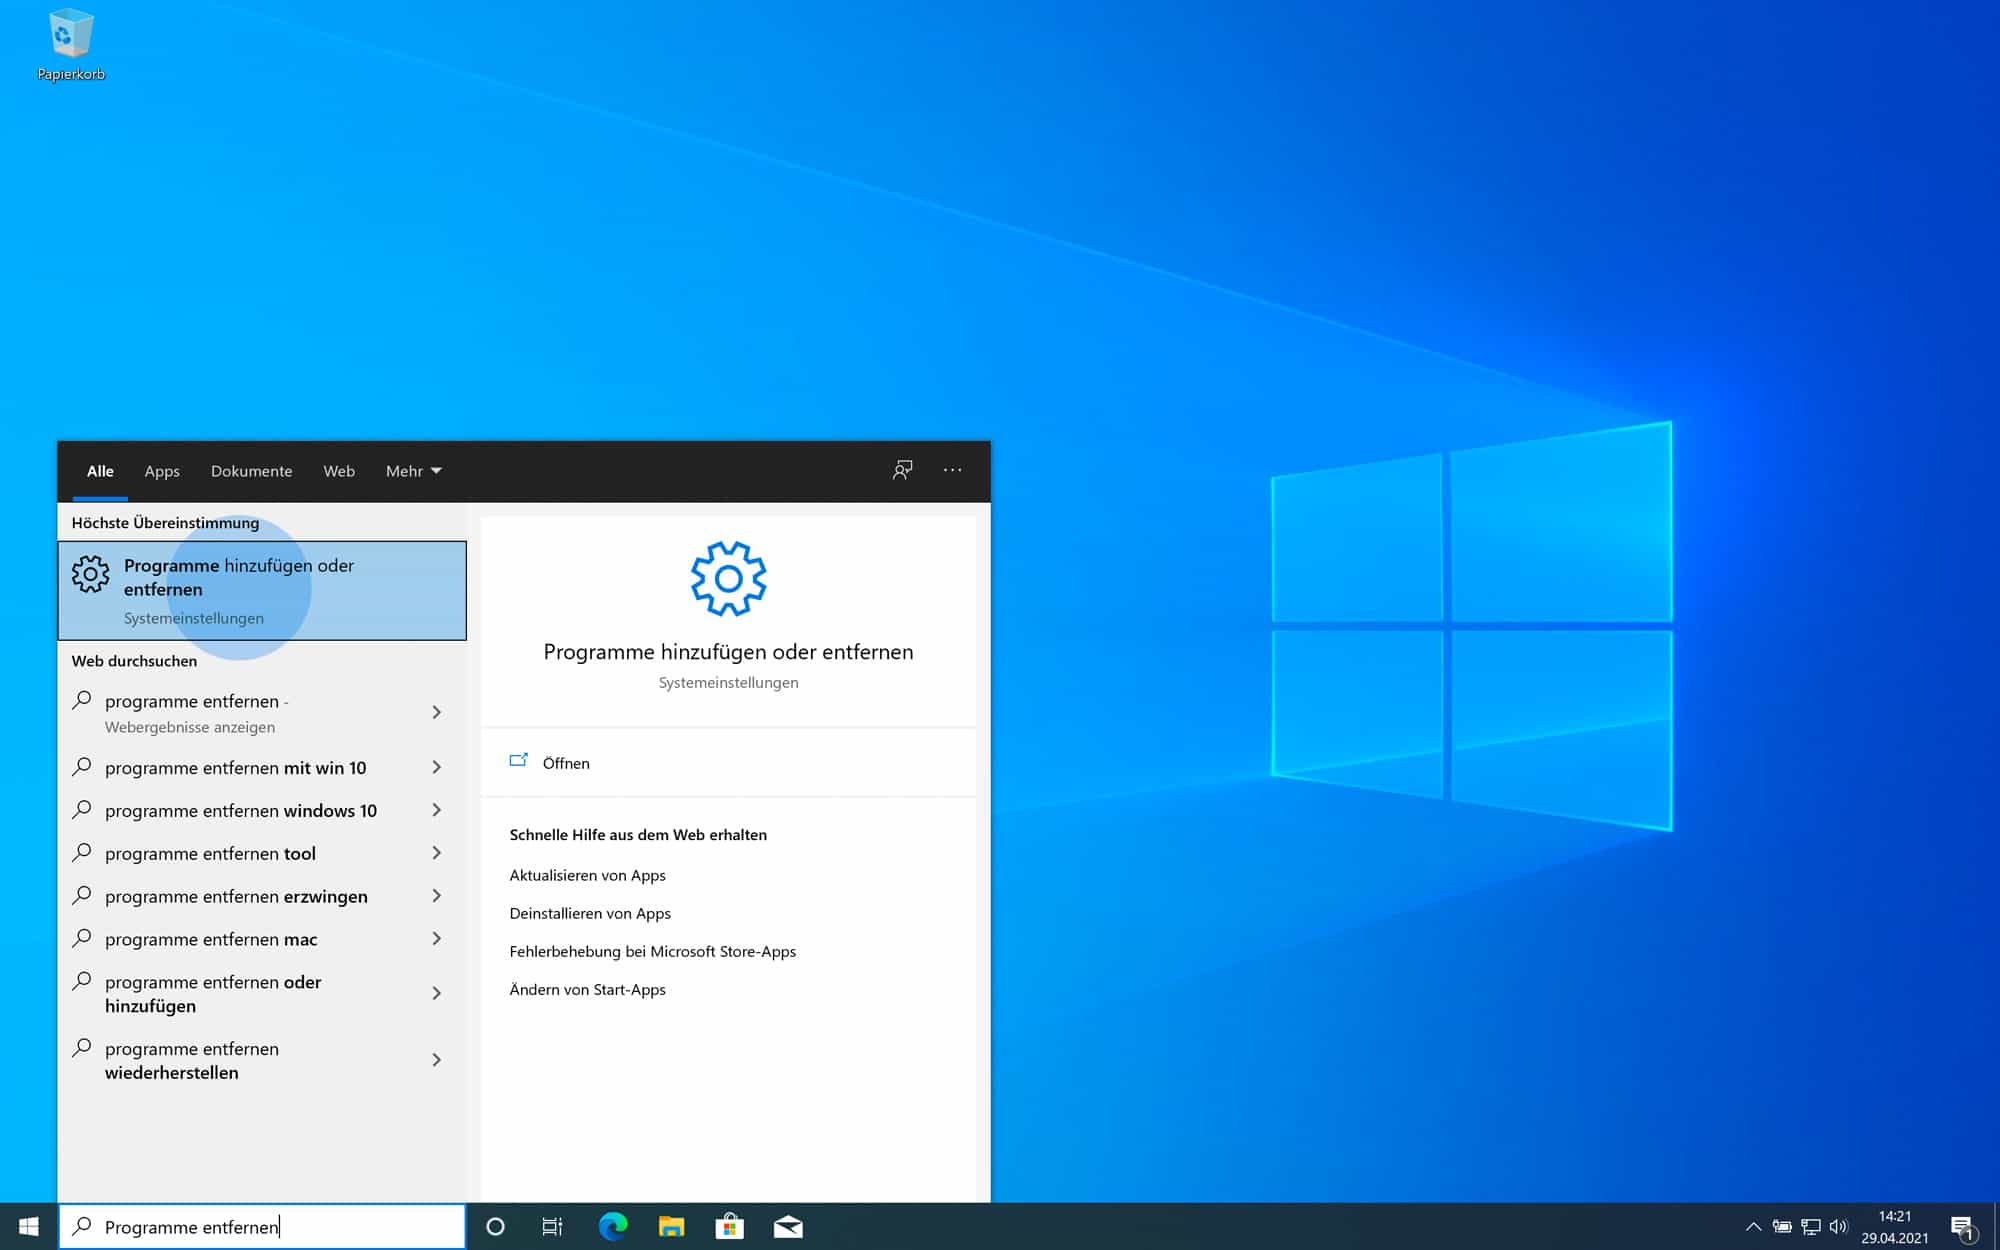Viewport: 2000px width, 1250px height.
Task: Click the feedback icon in search panel
Action: pyautogui.click(x=902, y=470)
